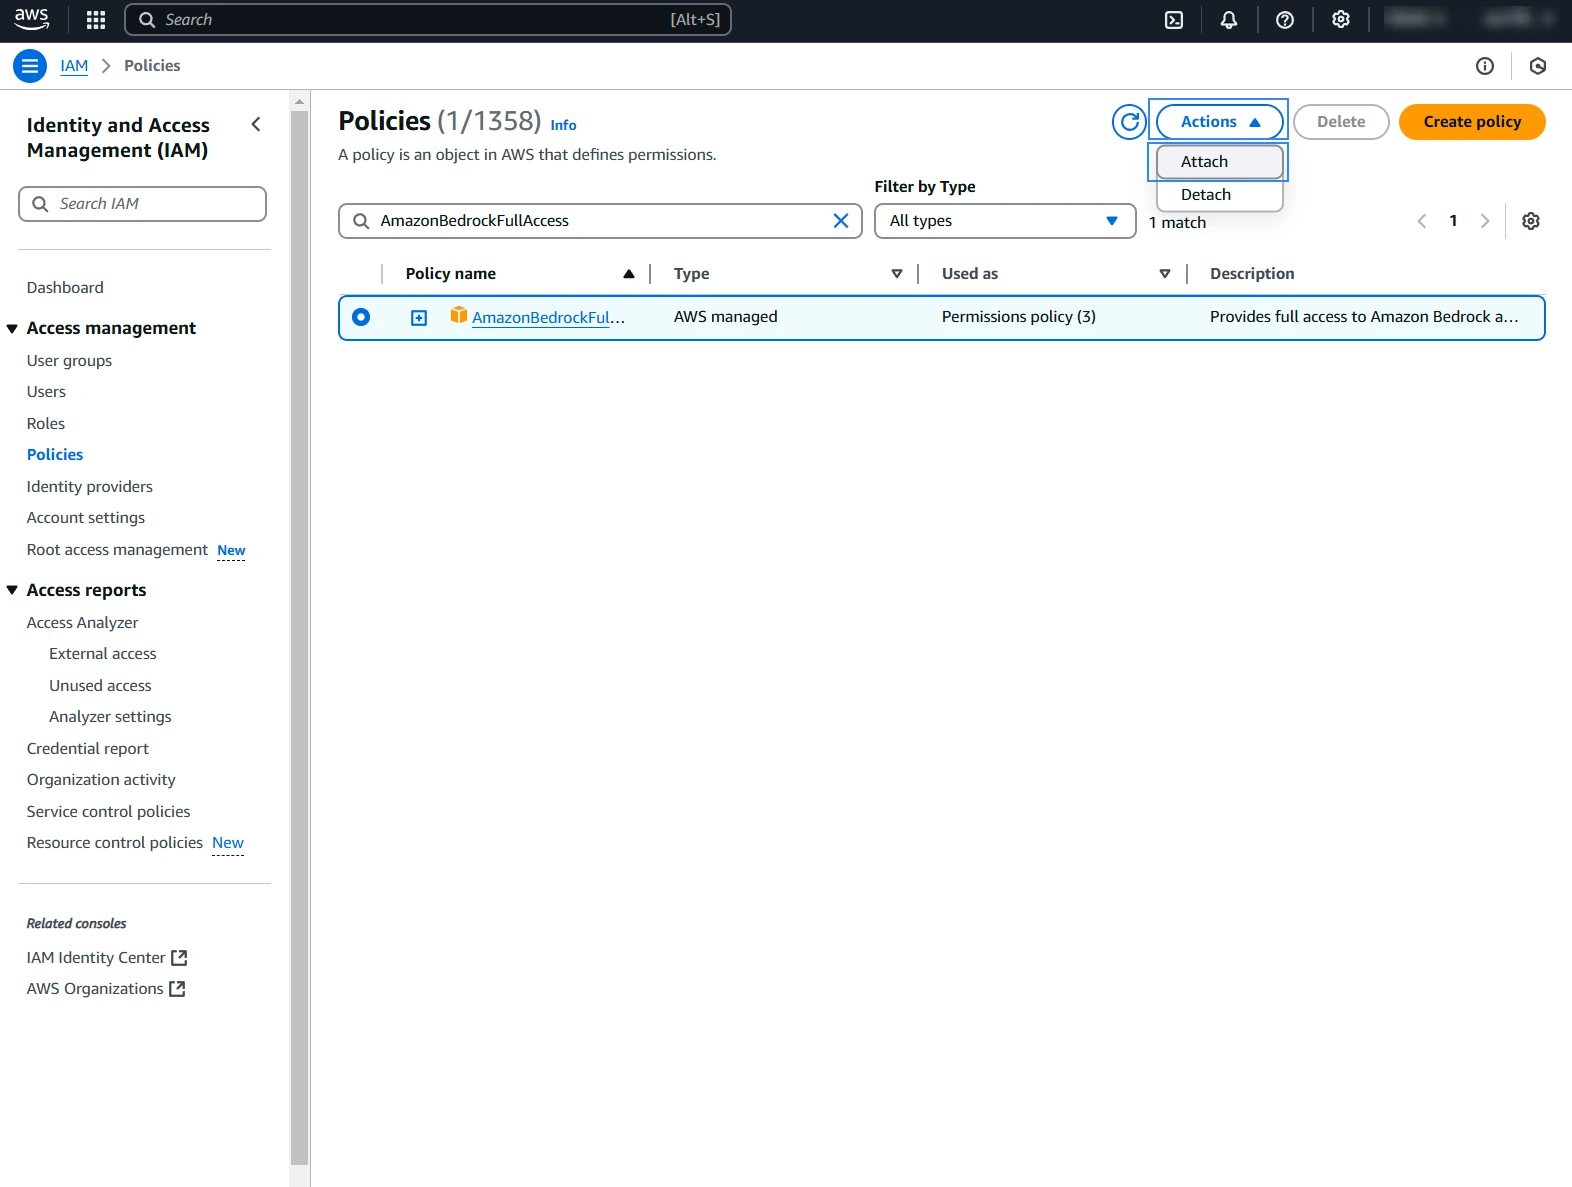Click the orange policy cube icon
Screen dimensions: 1572x1187
[x=459, y=316]
